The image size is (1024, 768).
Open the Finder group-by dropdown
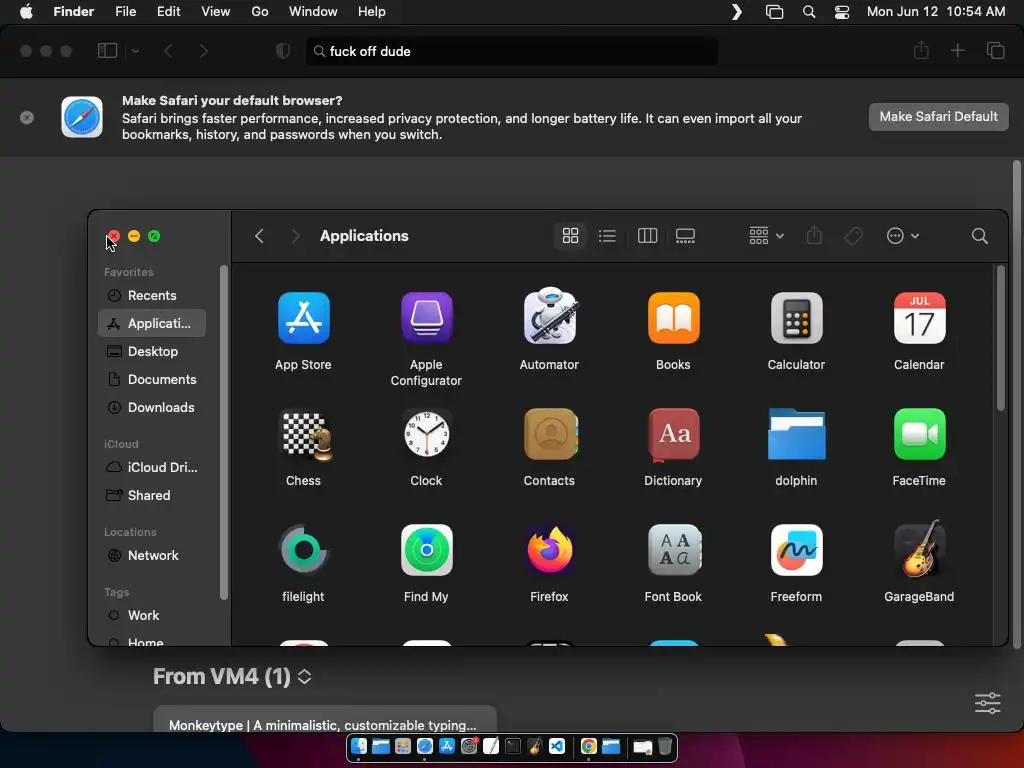point(766,236)
